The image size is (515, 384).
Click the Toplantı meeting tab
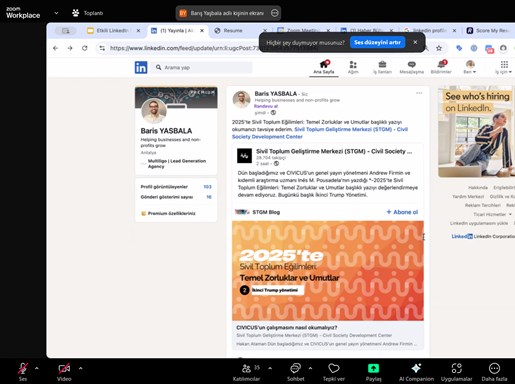88,13
